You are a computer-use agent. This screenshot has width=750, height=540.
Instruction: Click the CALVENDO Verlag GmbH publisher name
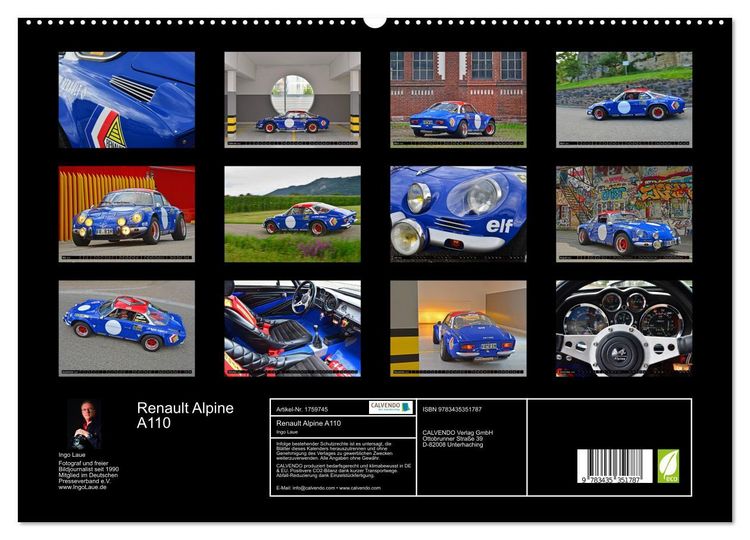[458, 432]
